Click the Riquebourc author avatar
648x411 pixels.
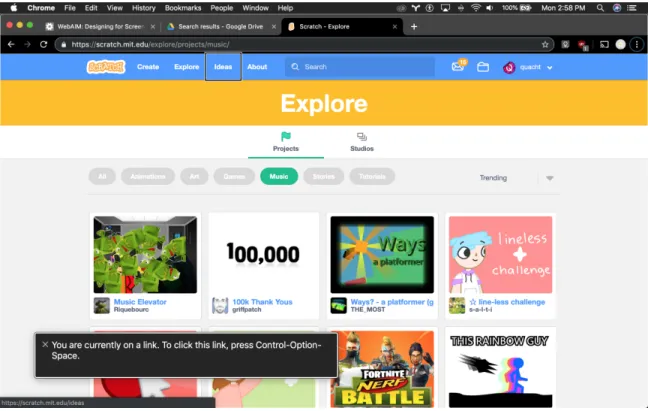coord(102,306)
